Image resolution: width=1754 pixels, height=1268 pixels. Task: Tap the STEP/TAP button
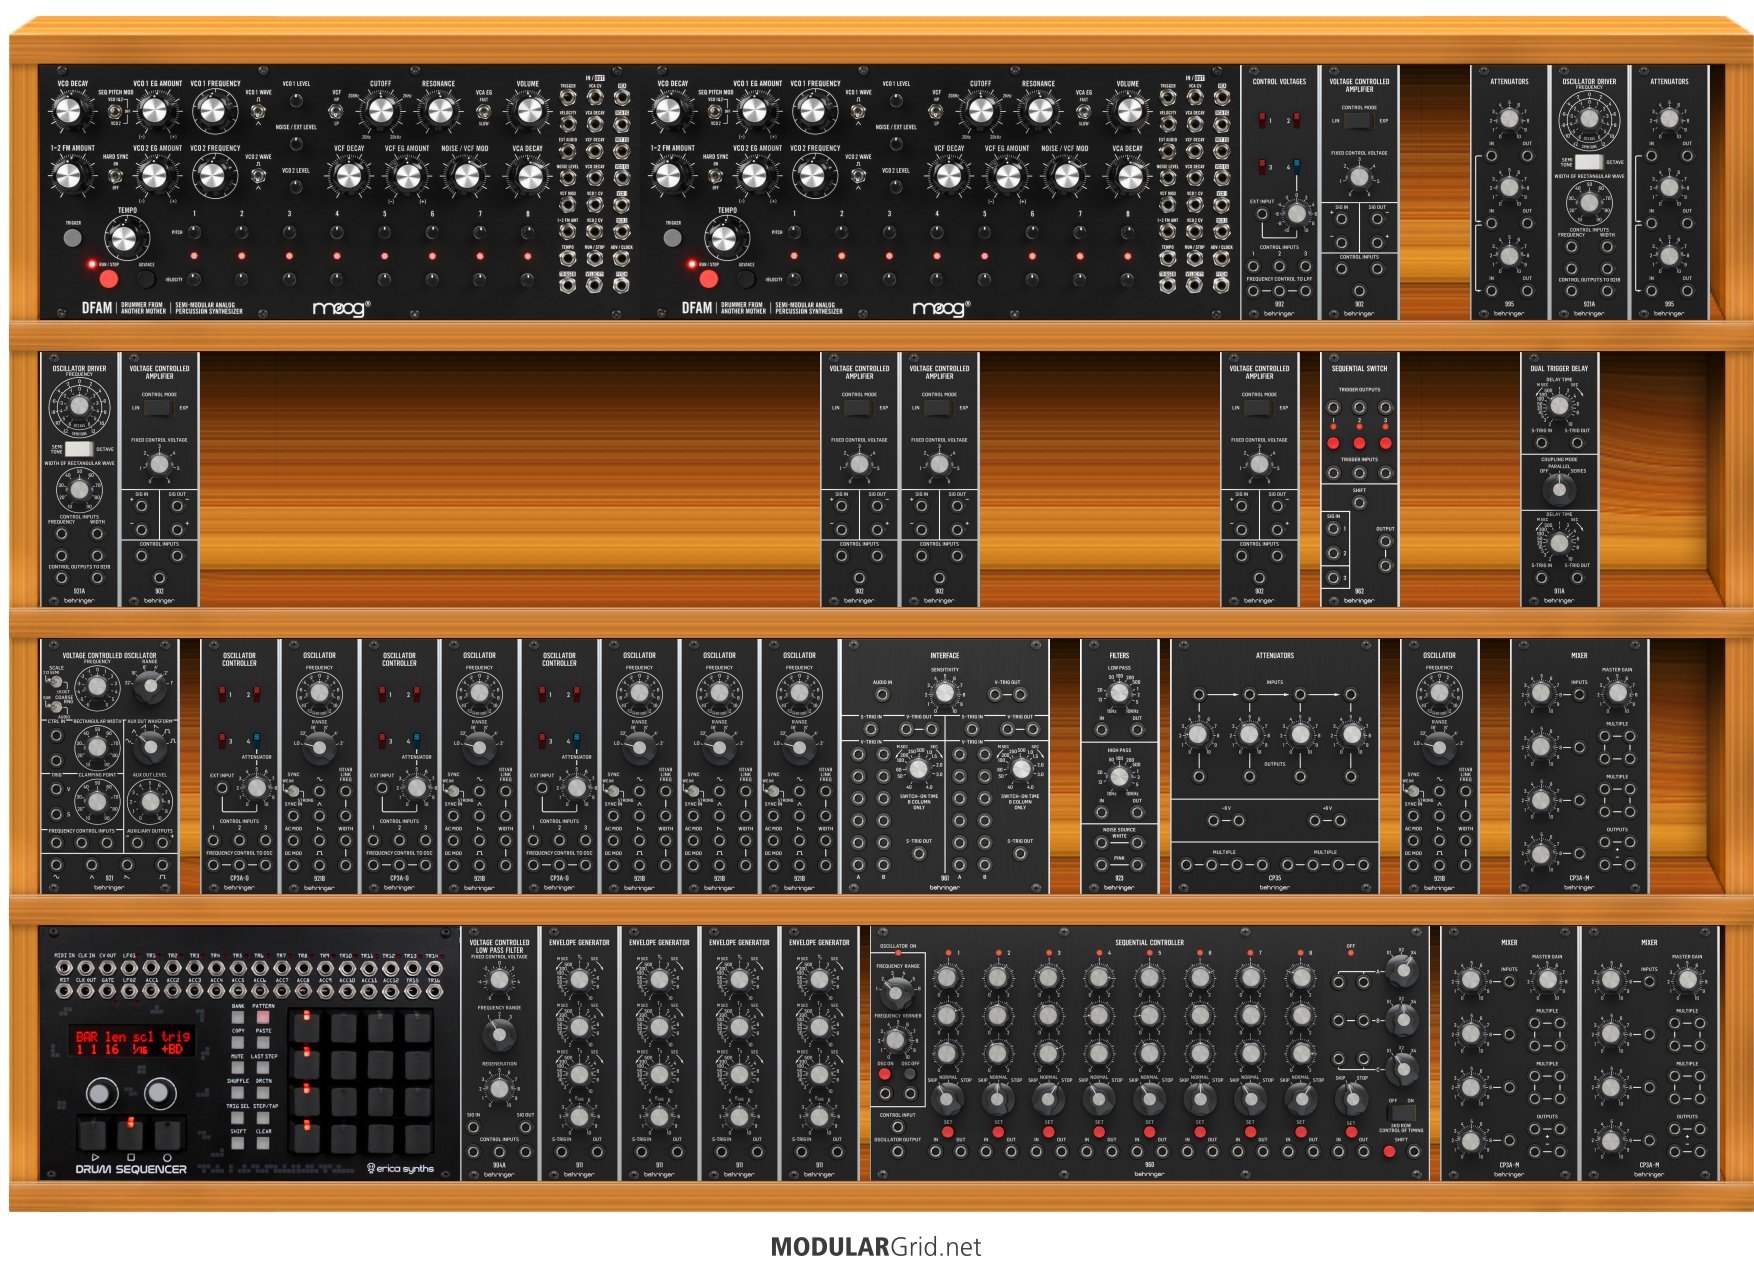pos(263,1118)
